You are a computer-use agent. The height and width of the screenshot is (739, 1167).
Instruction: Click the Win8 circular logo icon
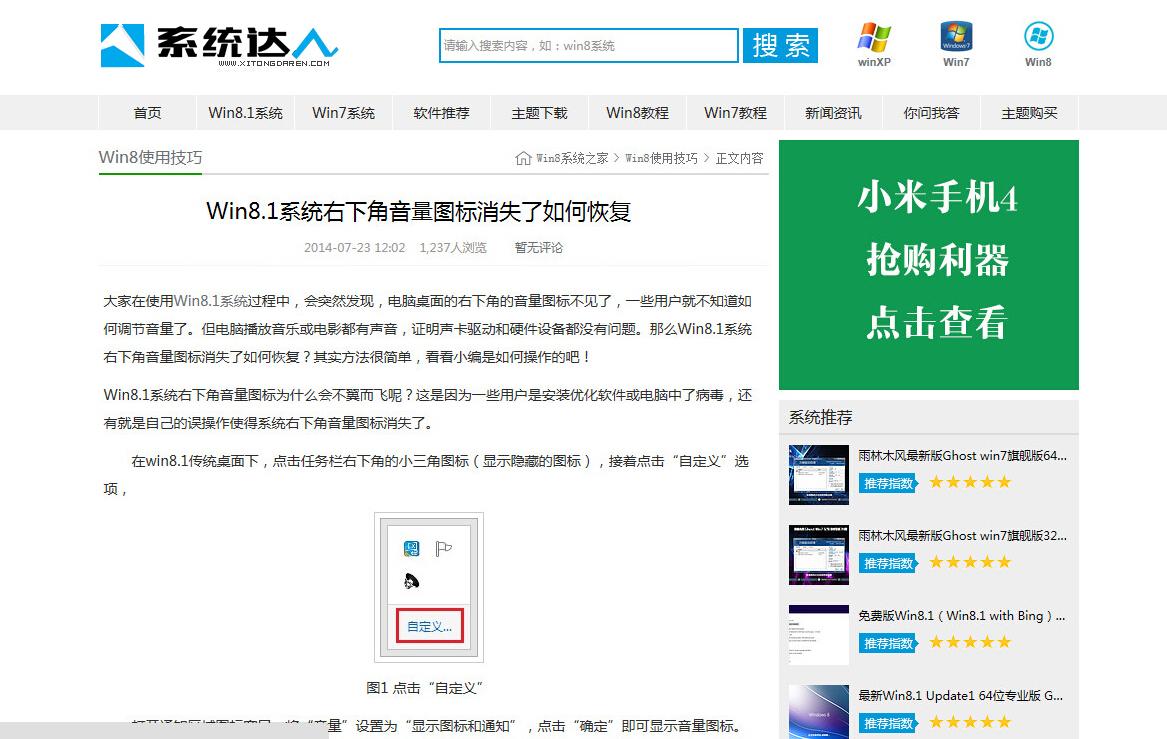point(1038,37)
